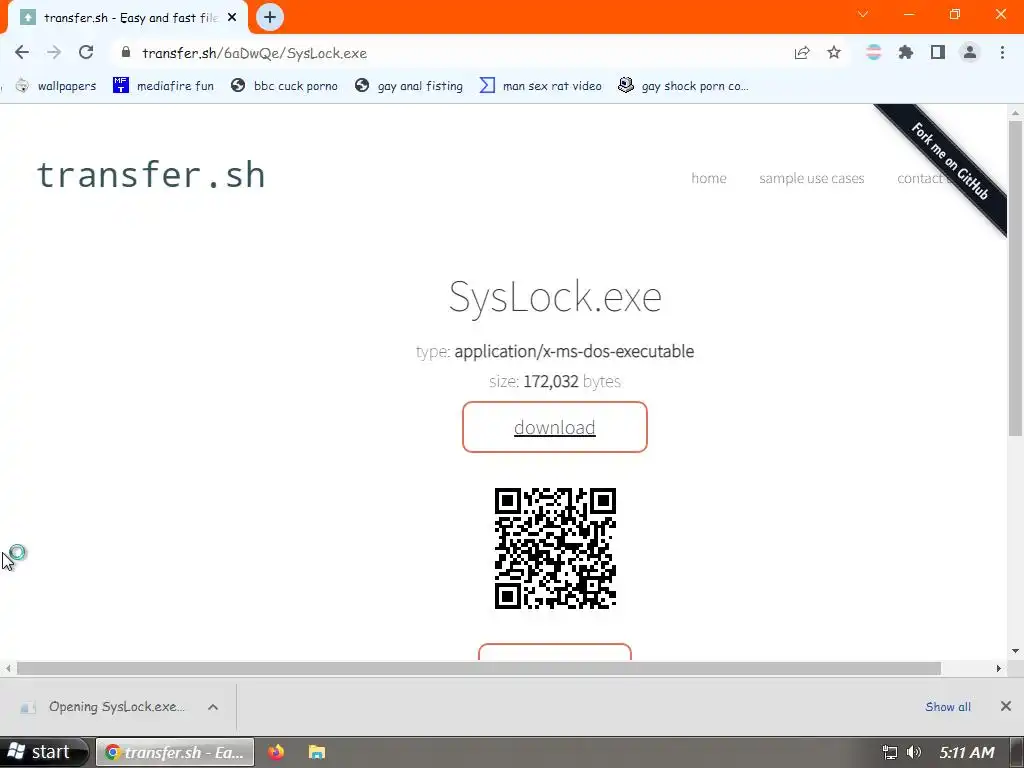The width and height of the screenshot is (1024, 768).
Task: Open the vertical page scrollbar thumb
Action: pyautogui.click(x=1015, y=278)
